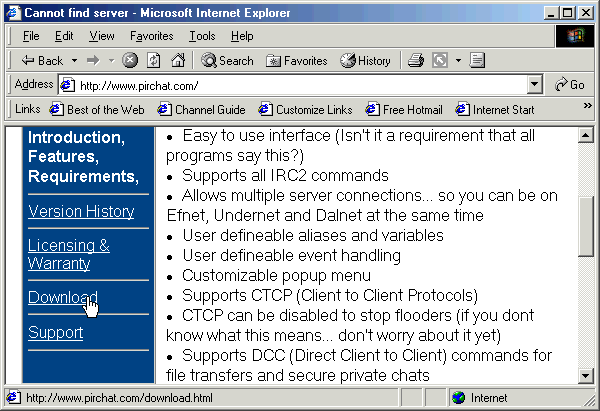Click the page icon in the address bar
The height and width of the screenshot is (411, 600).
(68, 85)
